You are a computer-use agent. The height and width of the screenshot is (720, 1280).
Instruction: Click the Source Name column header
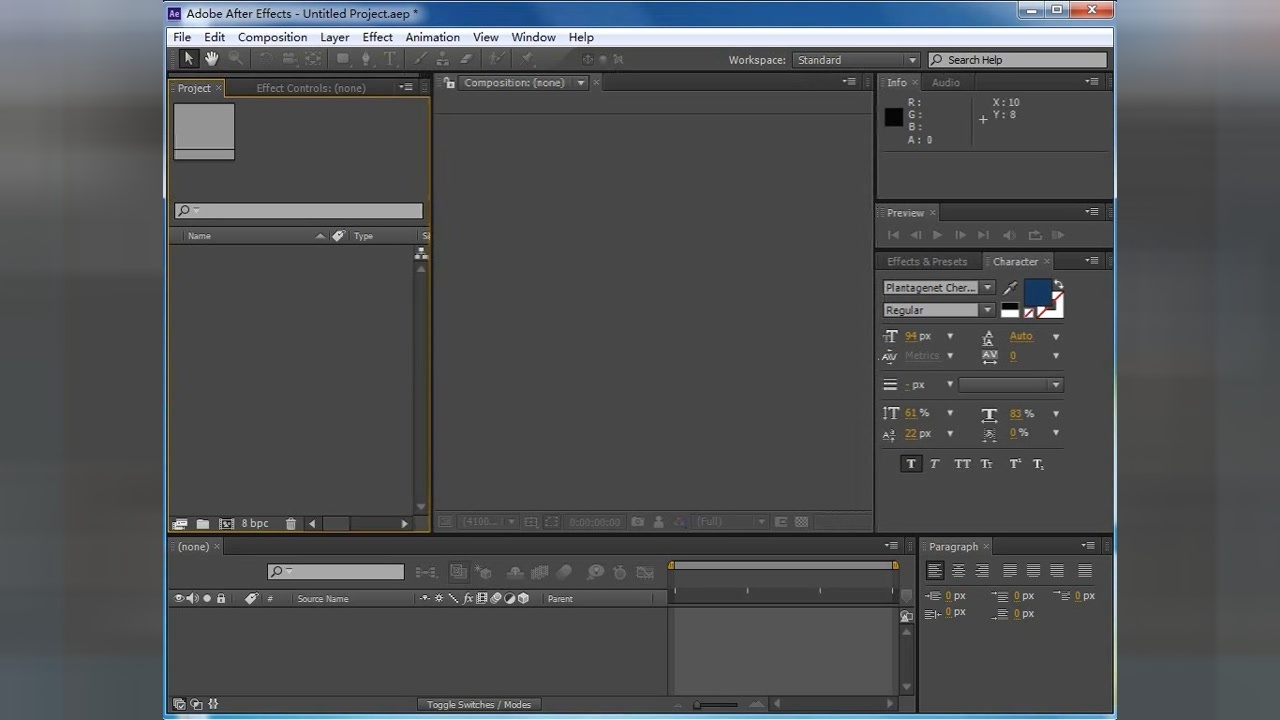(323, 599)
